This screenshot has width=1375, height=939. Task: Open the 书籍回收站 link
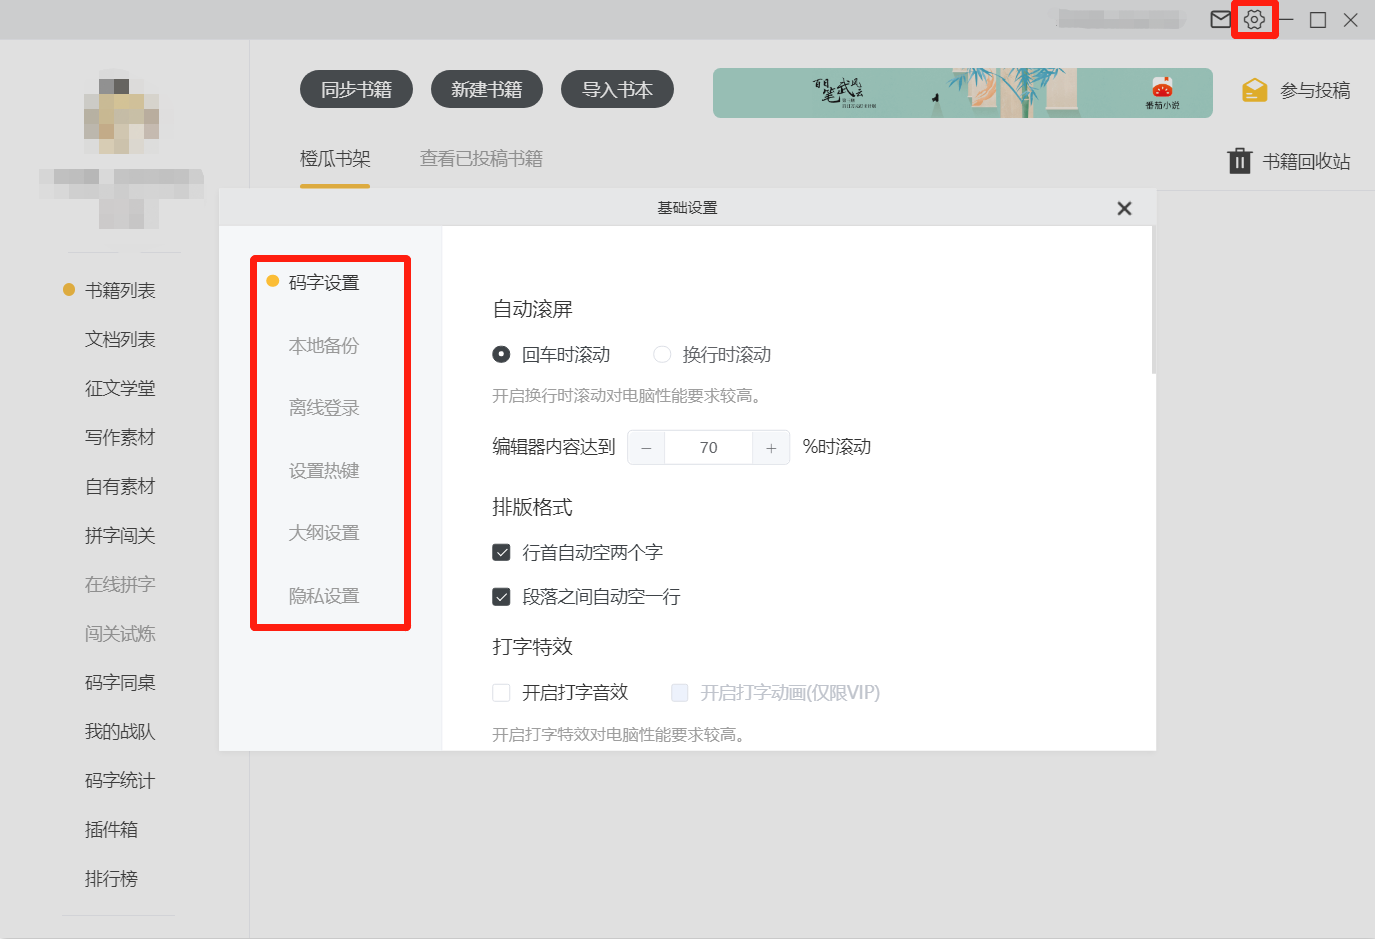(x=1306, y=161)
